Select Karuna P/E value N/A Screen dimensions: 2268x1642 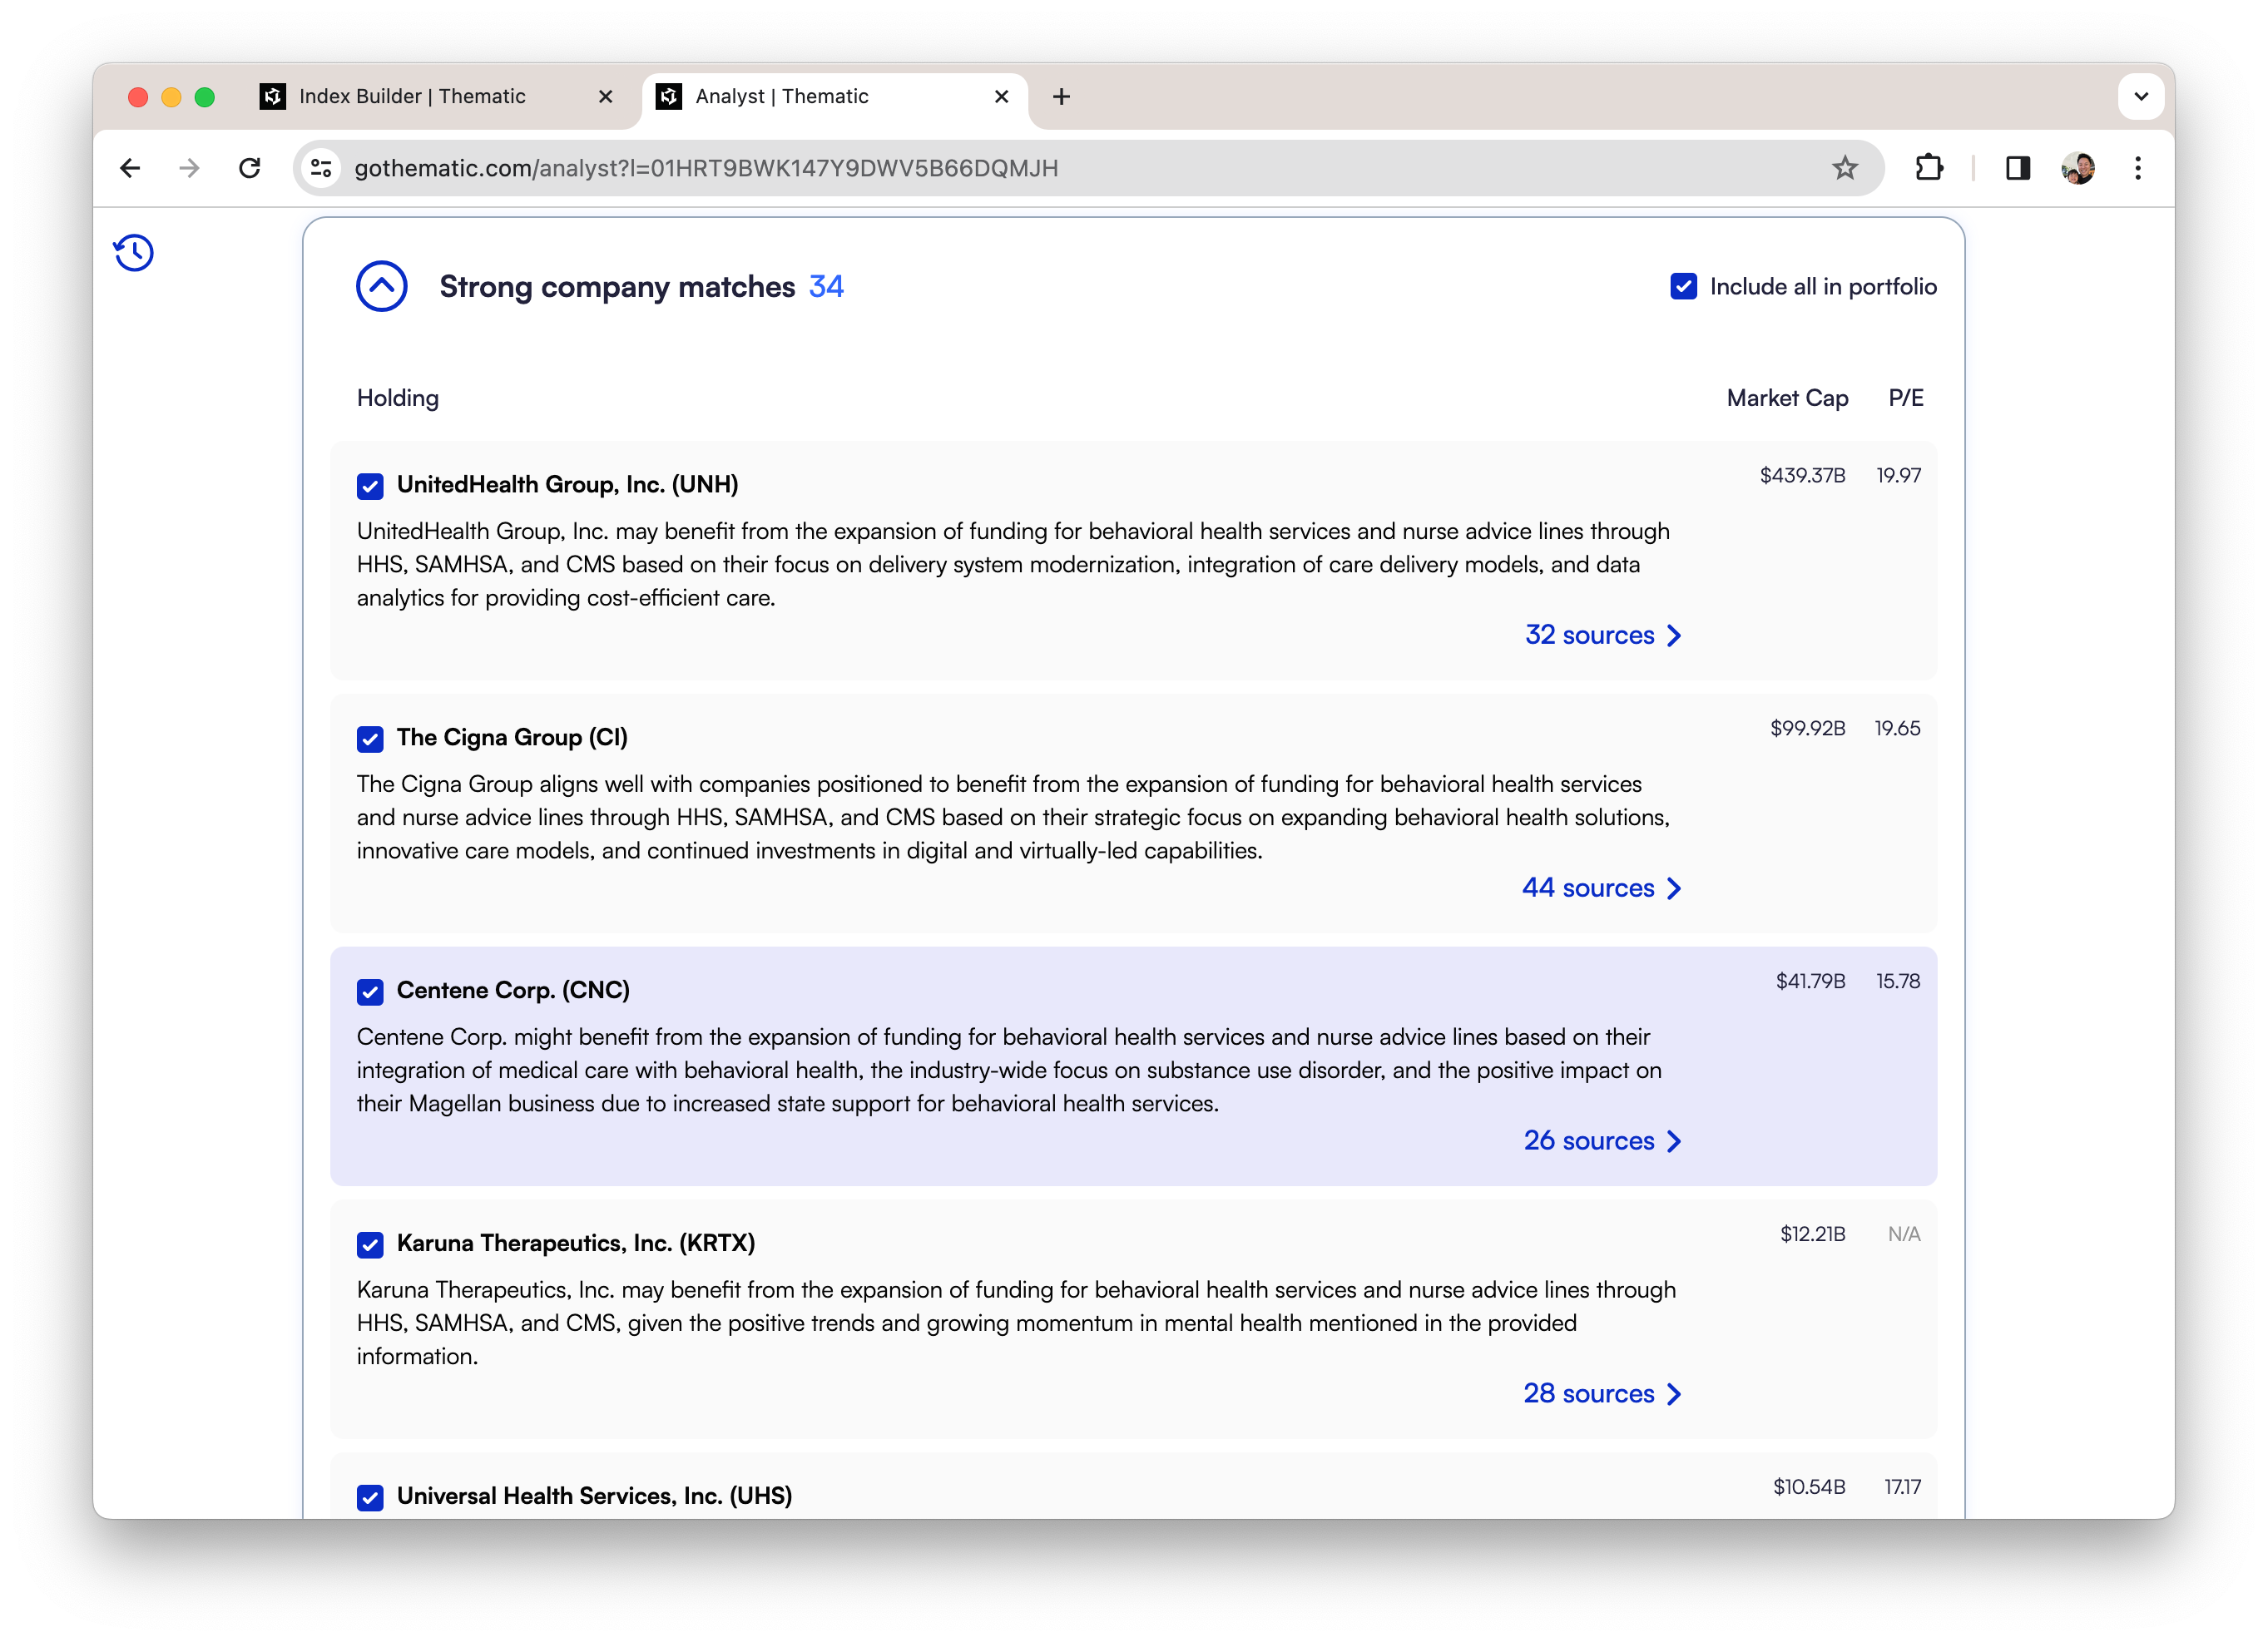1904,1234
